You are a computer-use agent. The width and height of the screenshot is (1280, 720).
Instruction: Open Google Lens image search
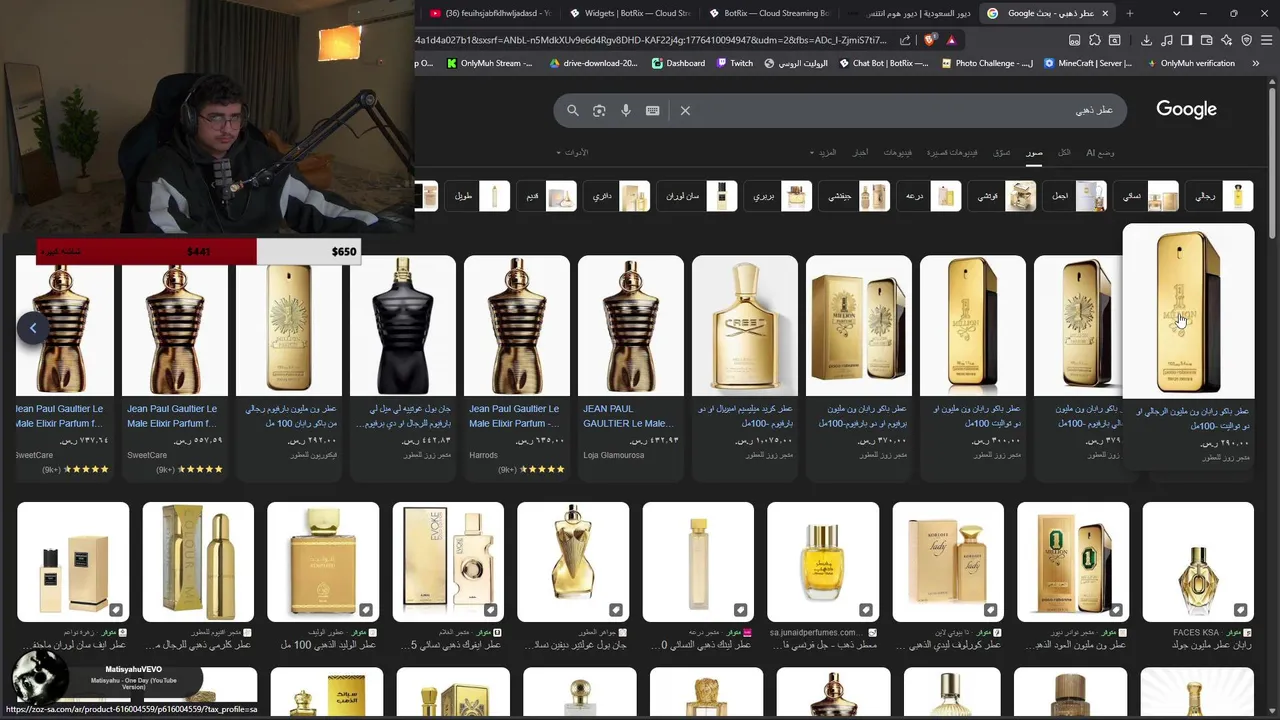point(599,111)
